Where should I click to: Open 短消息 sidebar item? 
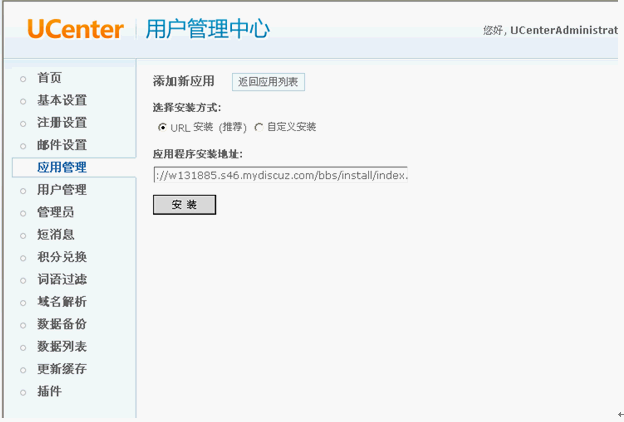pos(56,234)
